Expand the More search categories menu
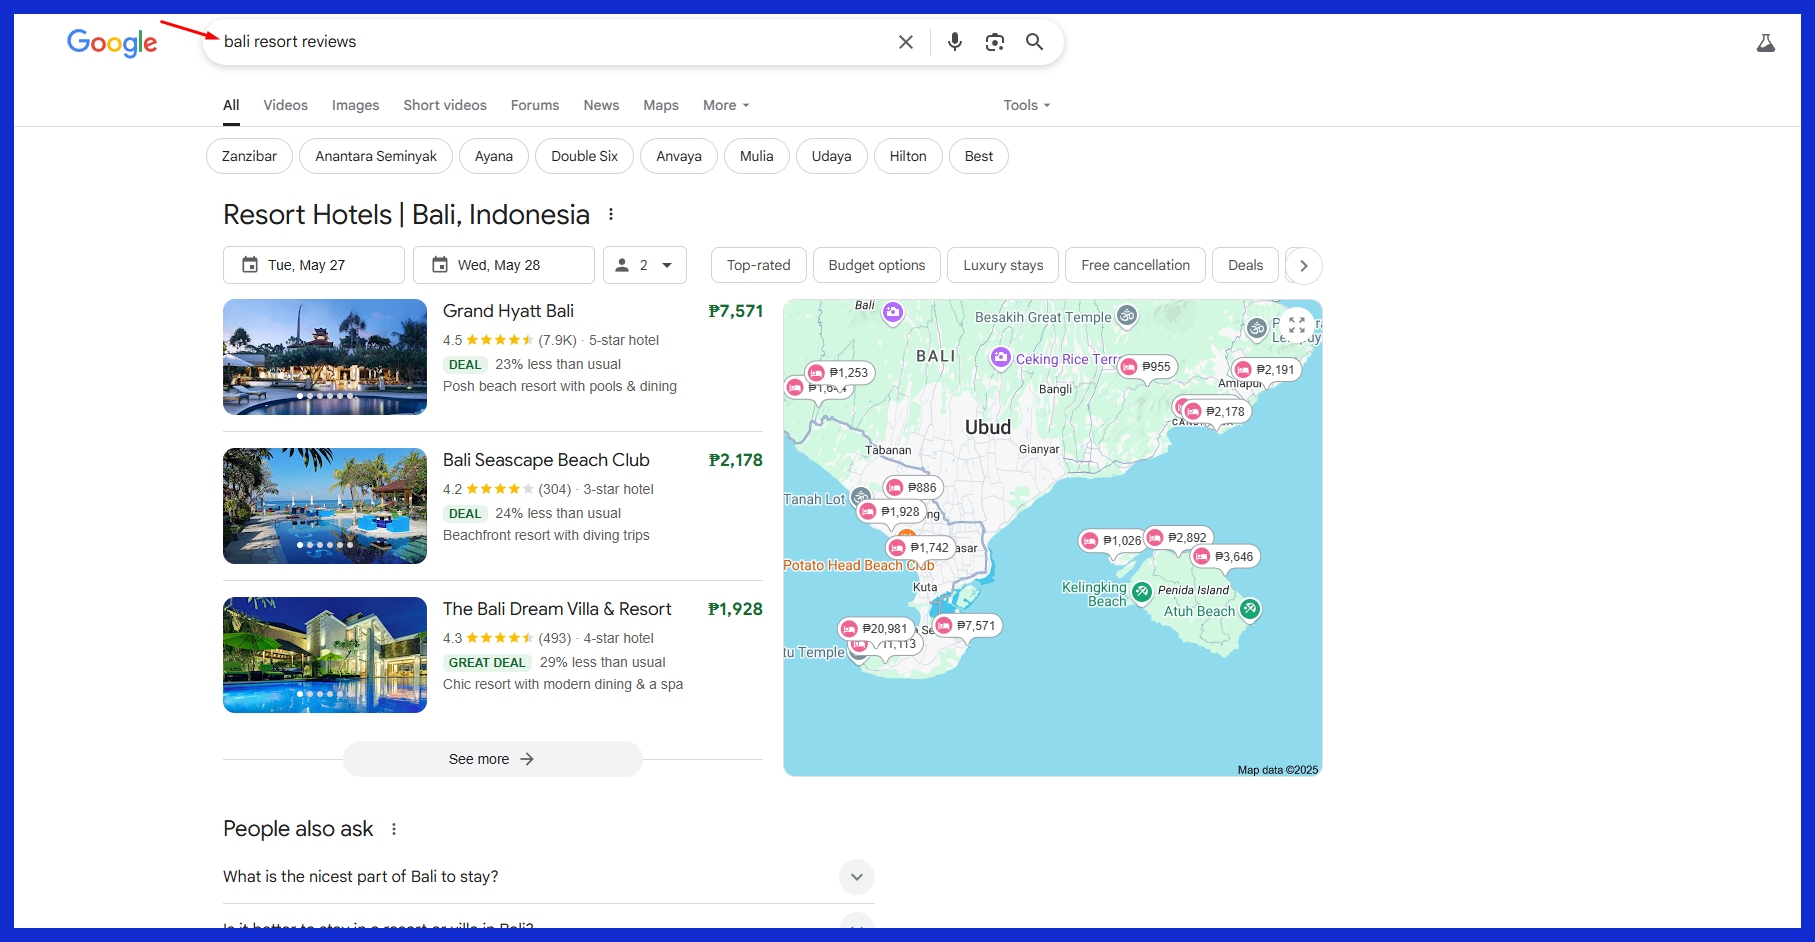This screenshot has height=942, width=1815. tap(725, 105)
